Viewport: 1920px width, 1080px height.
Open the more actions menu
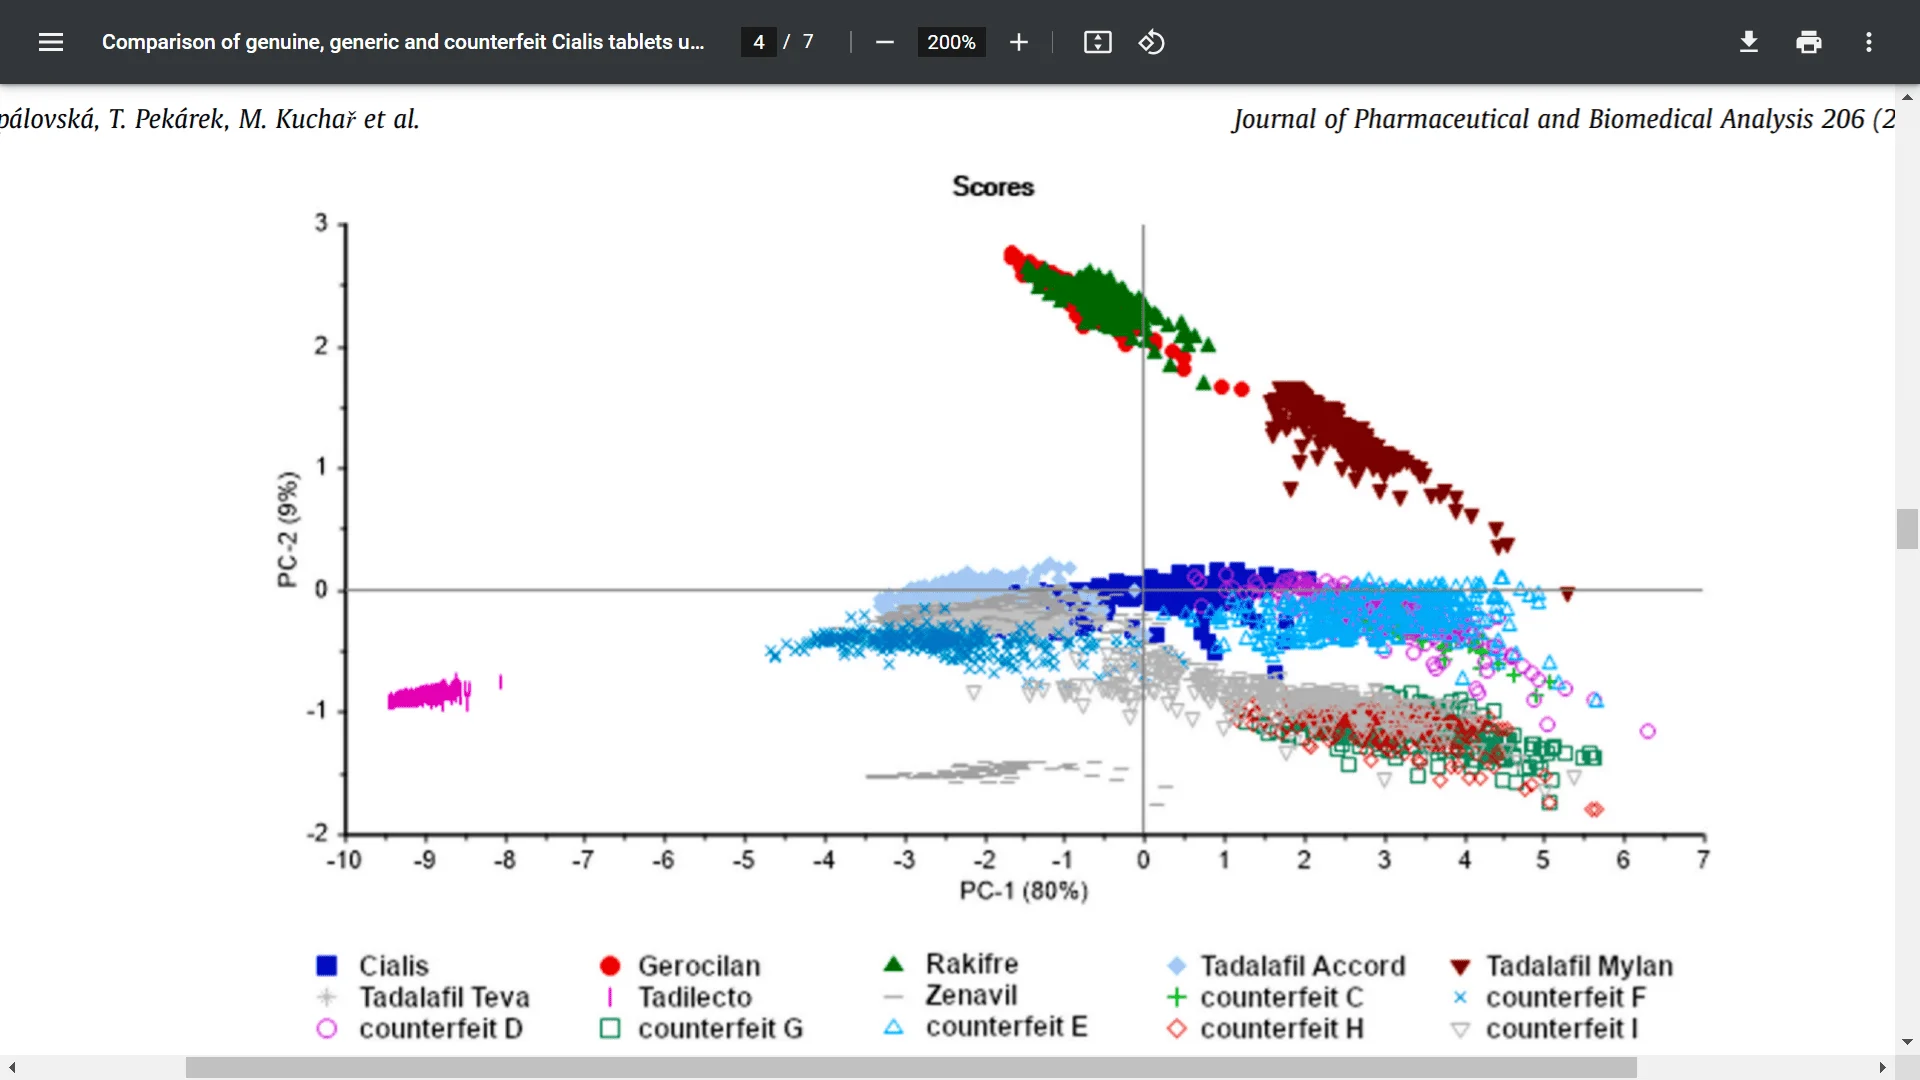1869,42
